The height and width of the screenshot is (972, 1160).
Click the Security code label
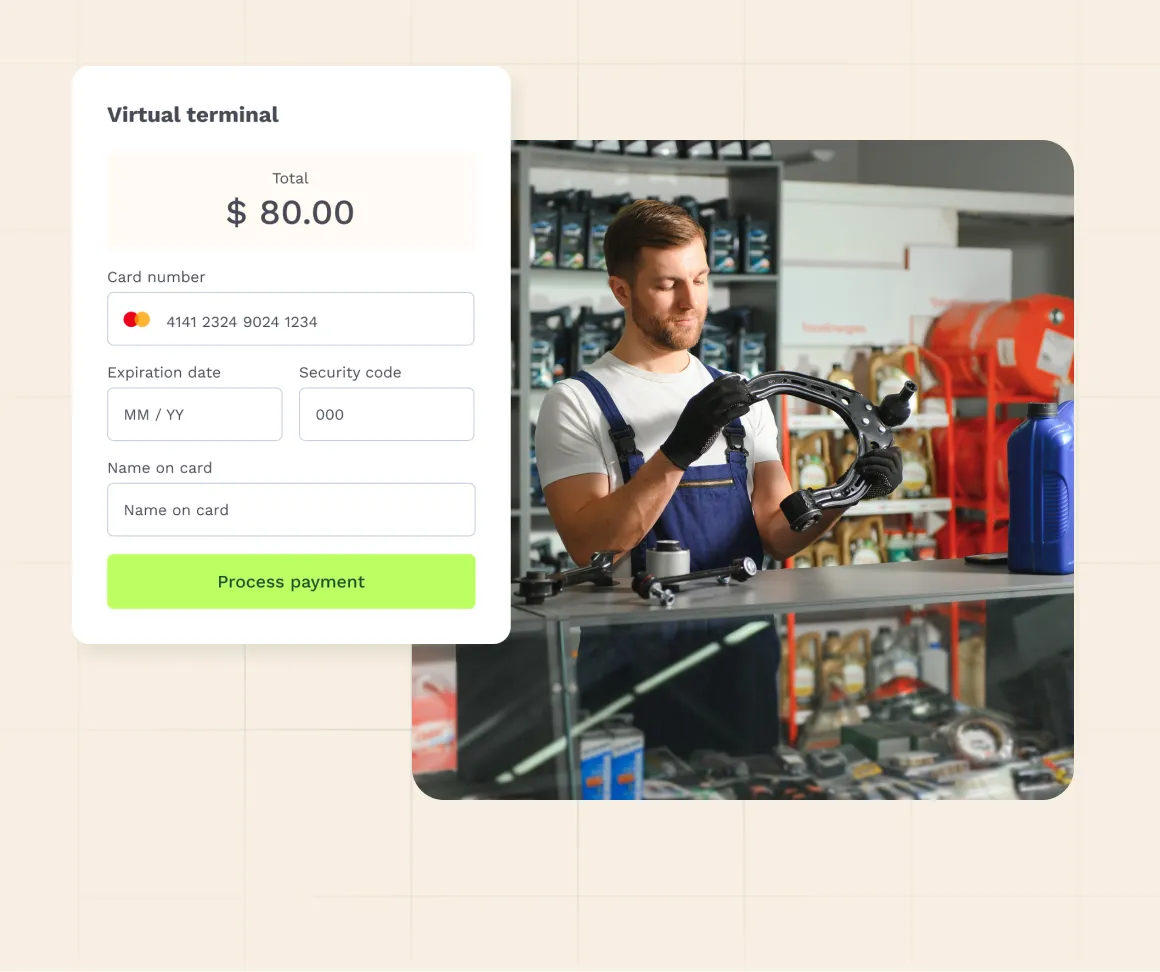pyautogui.click(x=350, y=372)
